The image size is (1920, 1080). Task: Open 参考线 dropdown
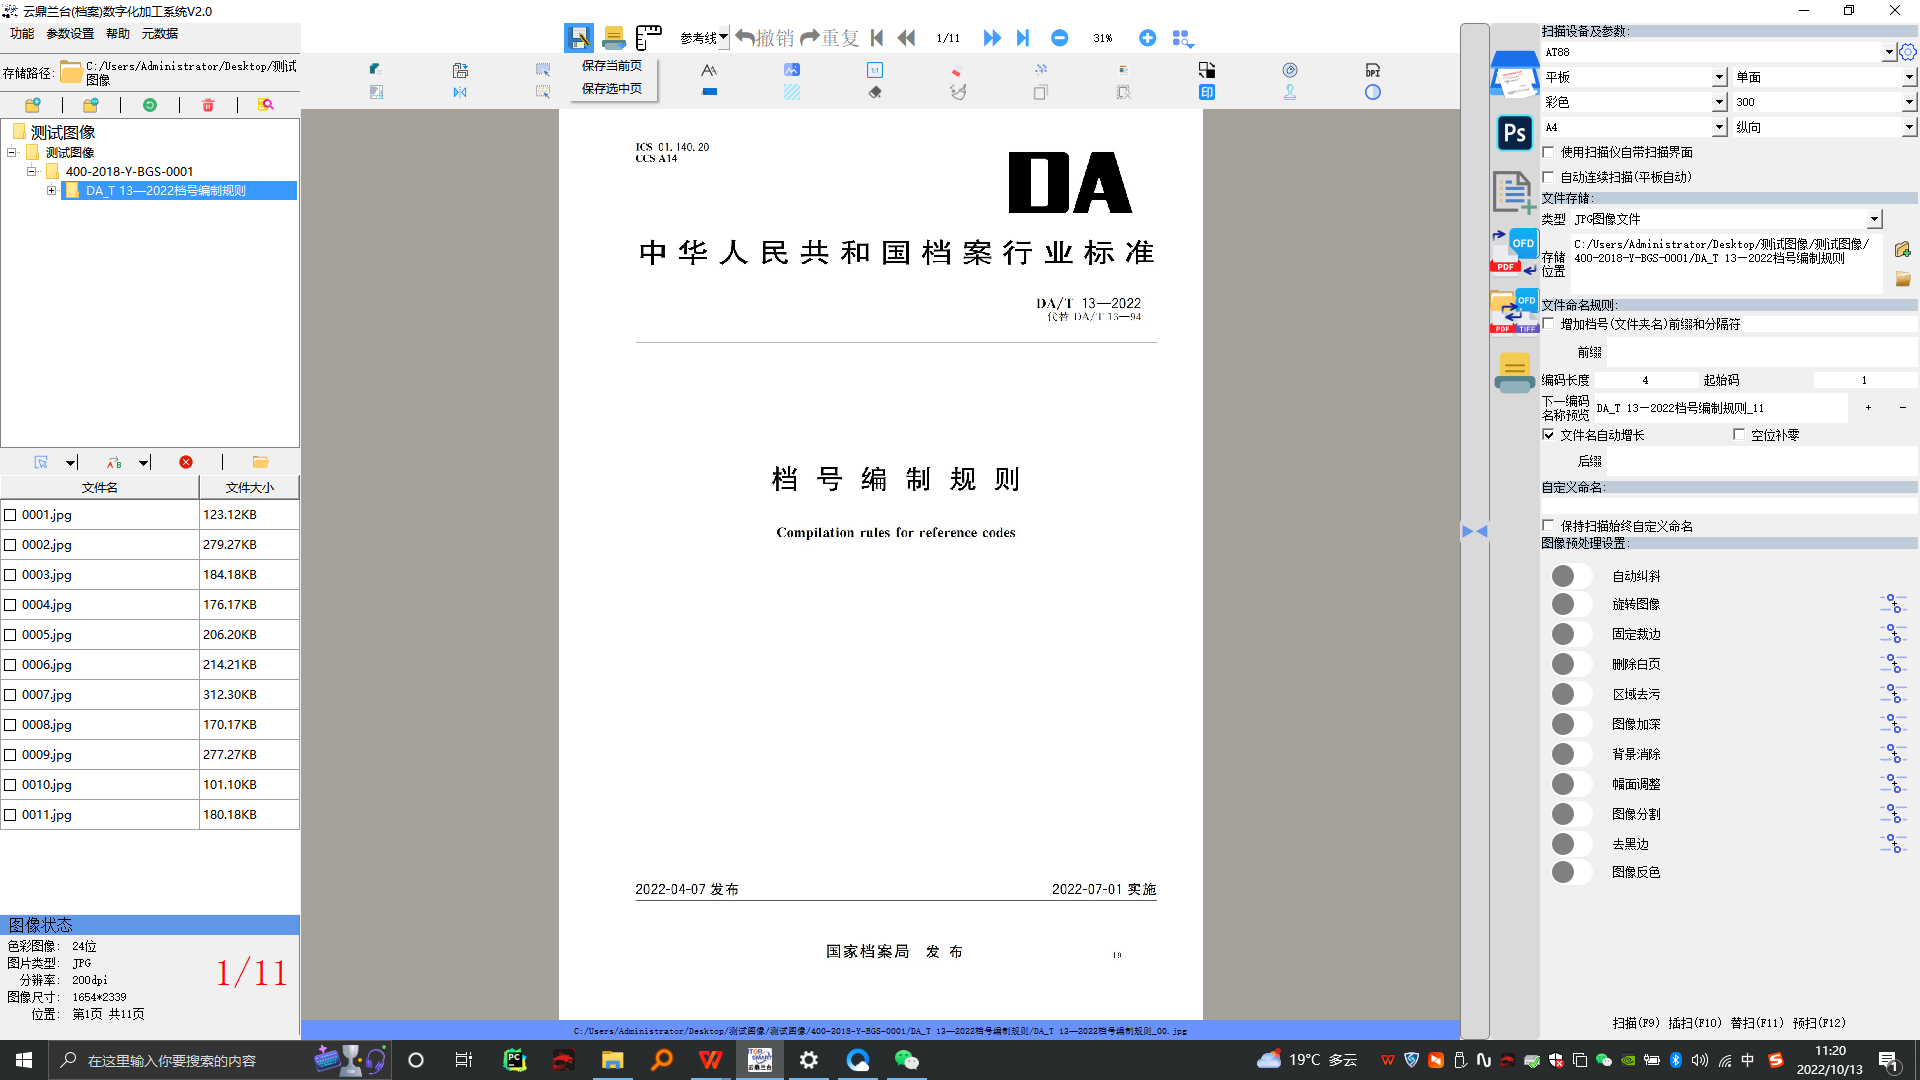click(723, 38)
